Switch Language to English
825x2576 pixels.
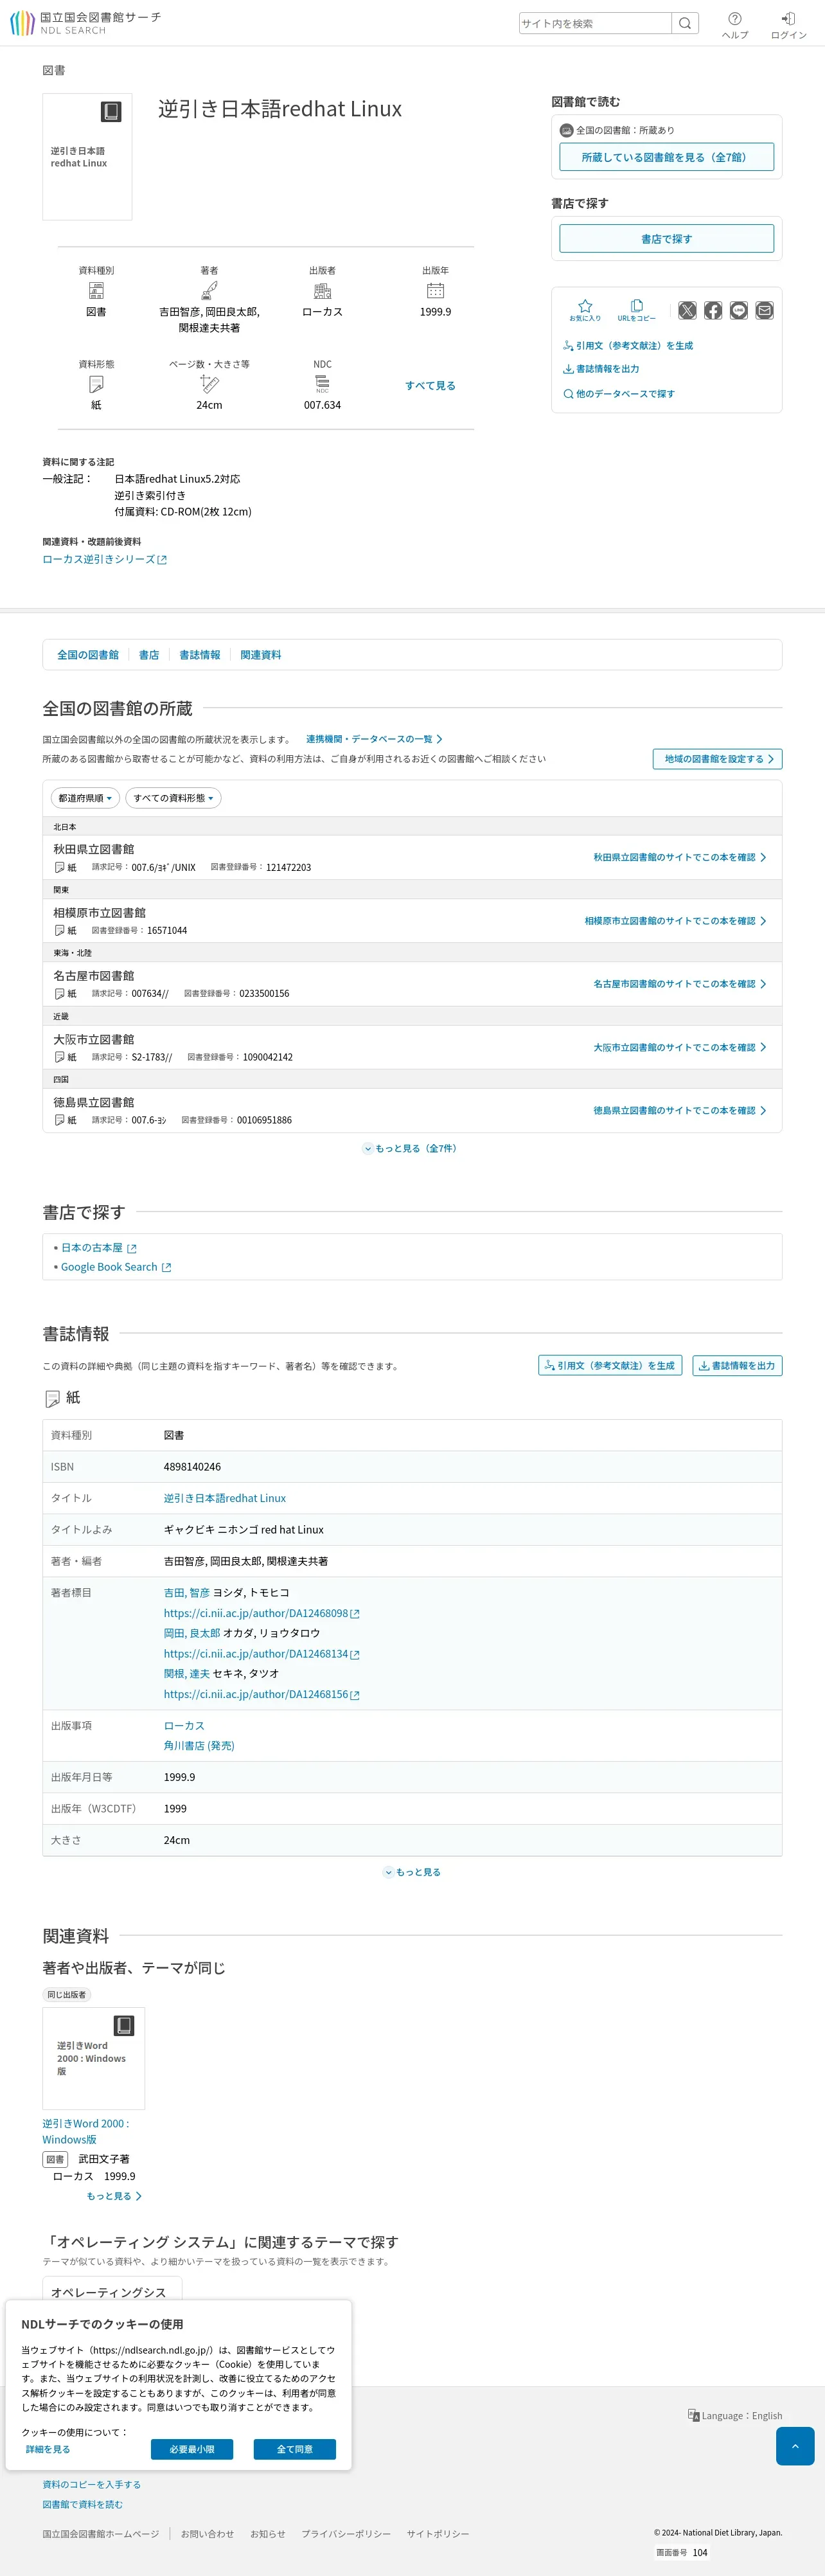tap(735, 2415)
